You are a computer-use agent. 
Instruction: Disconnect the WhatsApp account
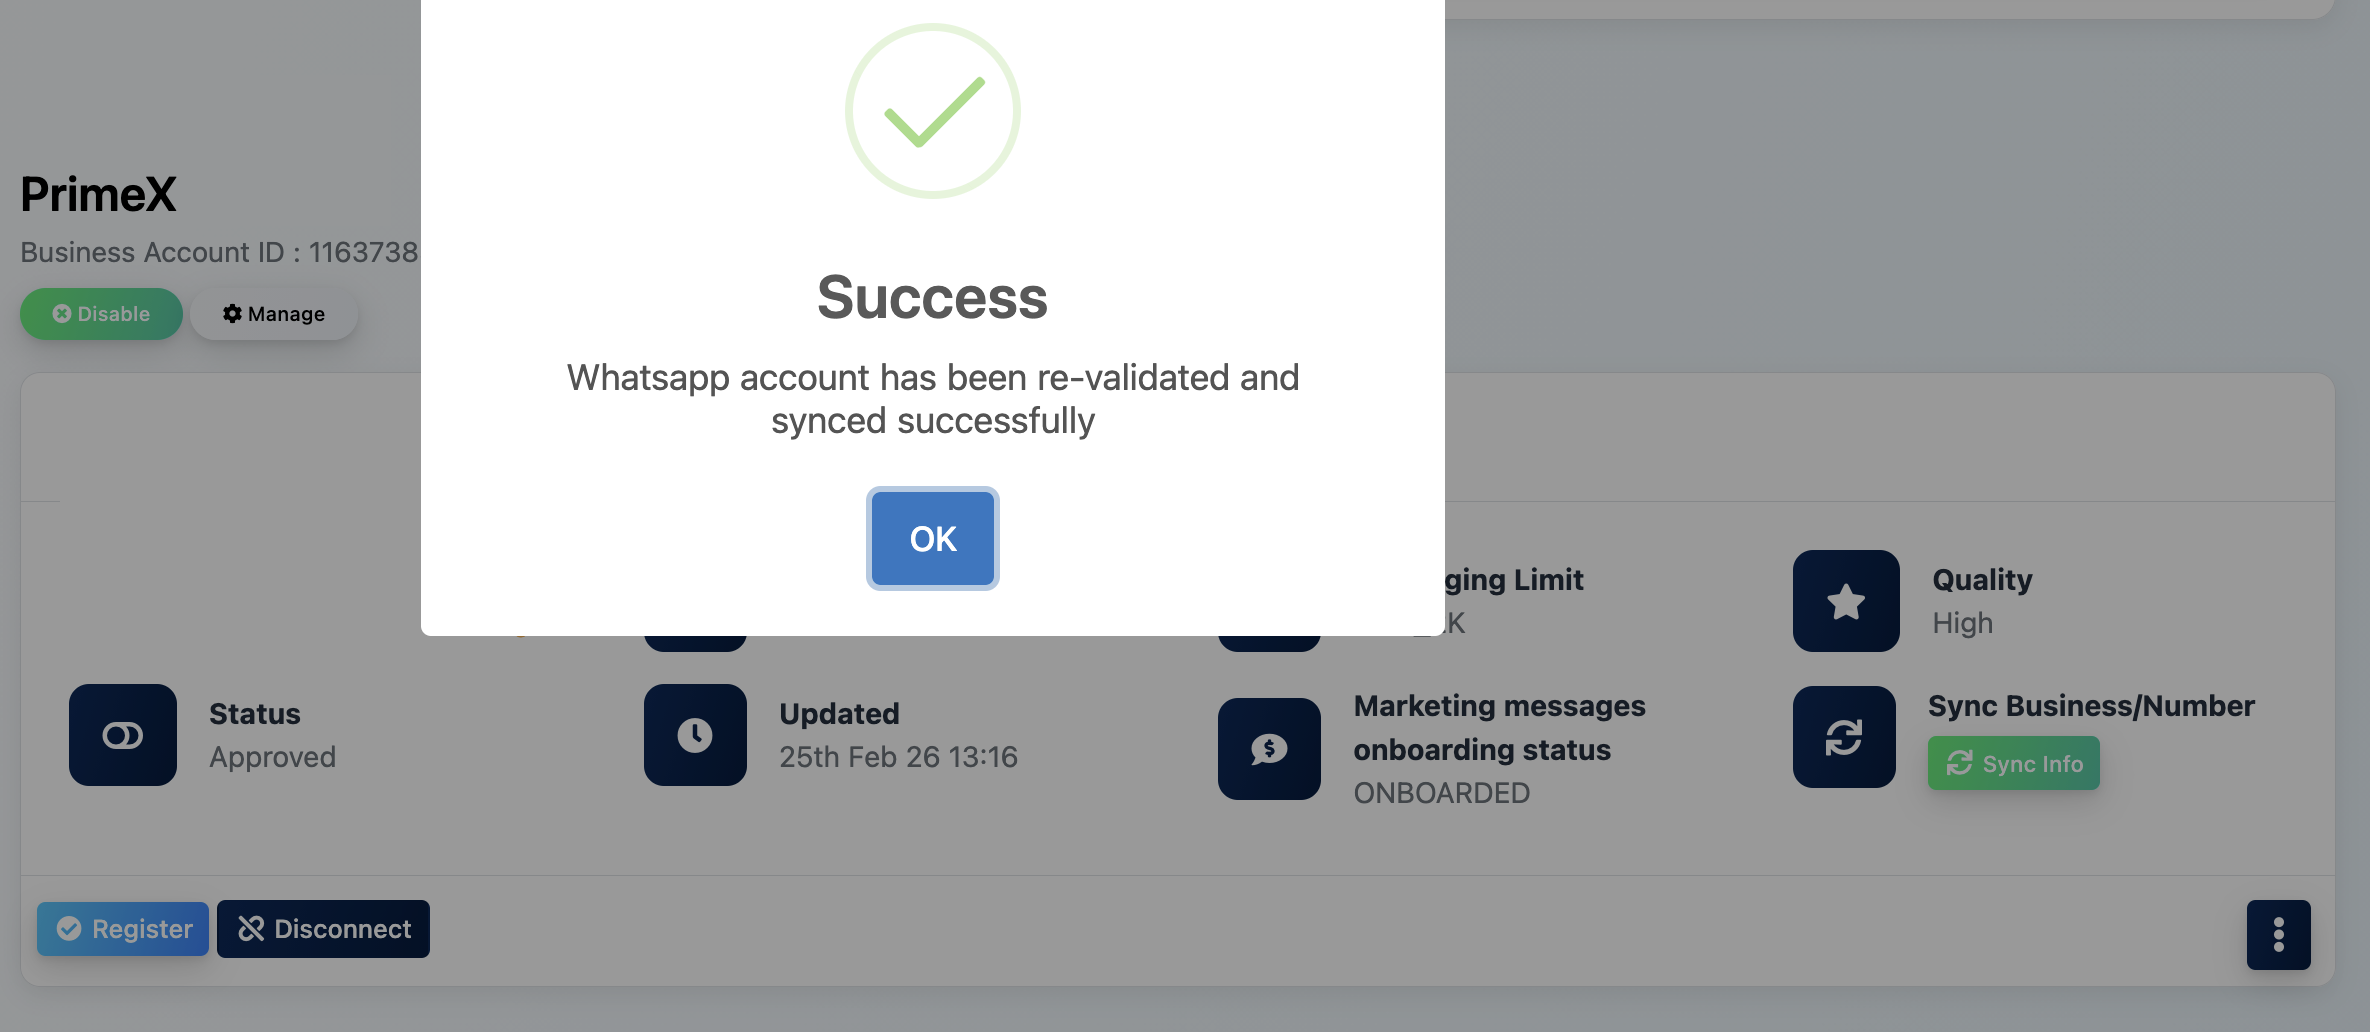click(x=323, y=929)
